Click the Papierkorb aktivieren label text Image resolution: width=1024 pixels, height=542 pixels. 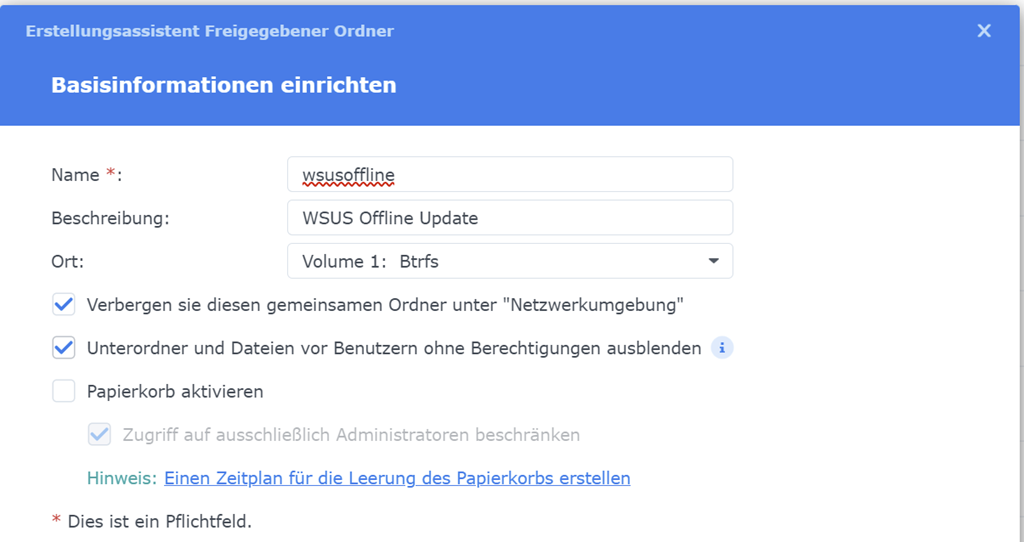click(x=175, y=391)
